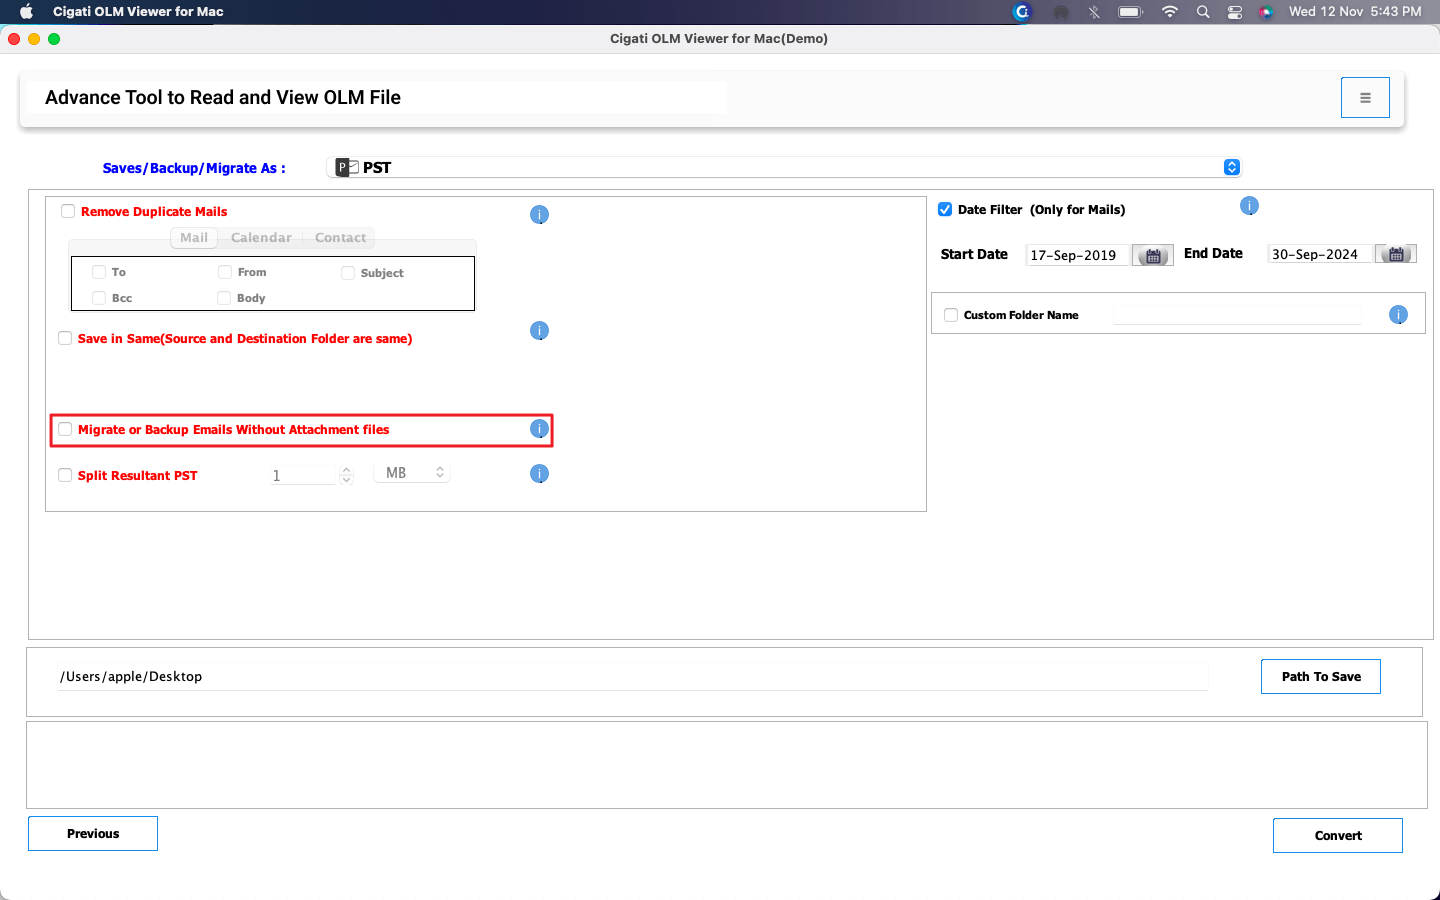Click the split size stepper arrows
Screen dimensions: 1440x900
(346, 475)
